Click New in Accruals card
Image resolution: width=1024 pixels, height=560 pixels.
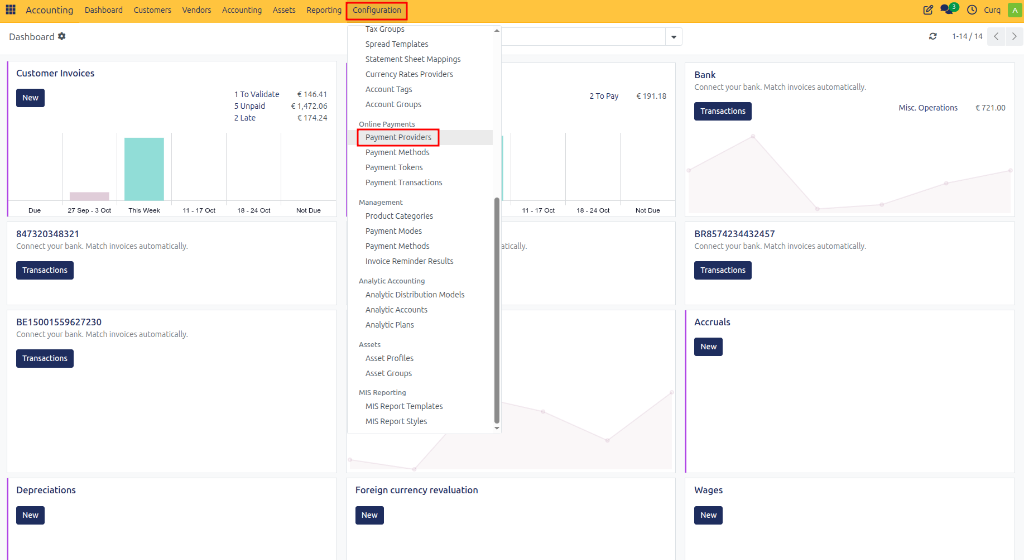click(x=708, y=347)
